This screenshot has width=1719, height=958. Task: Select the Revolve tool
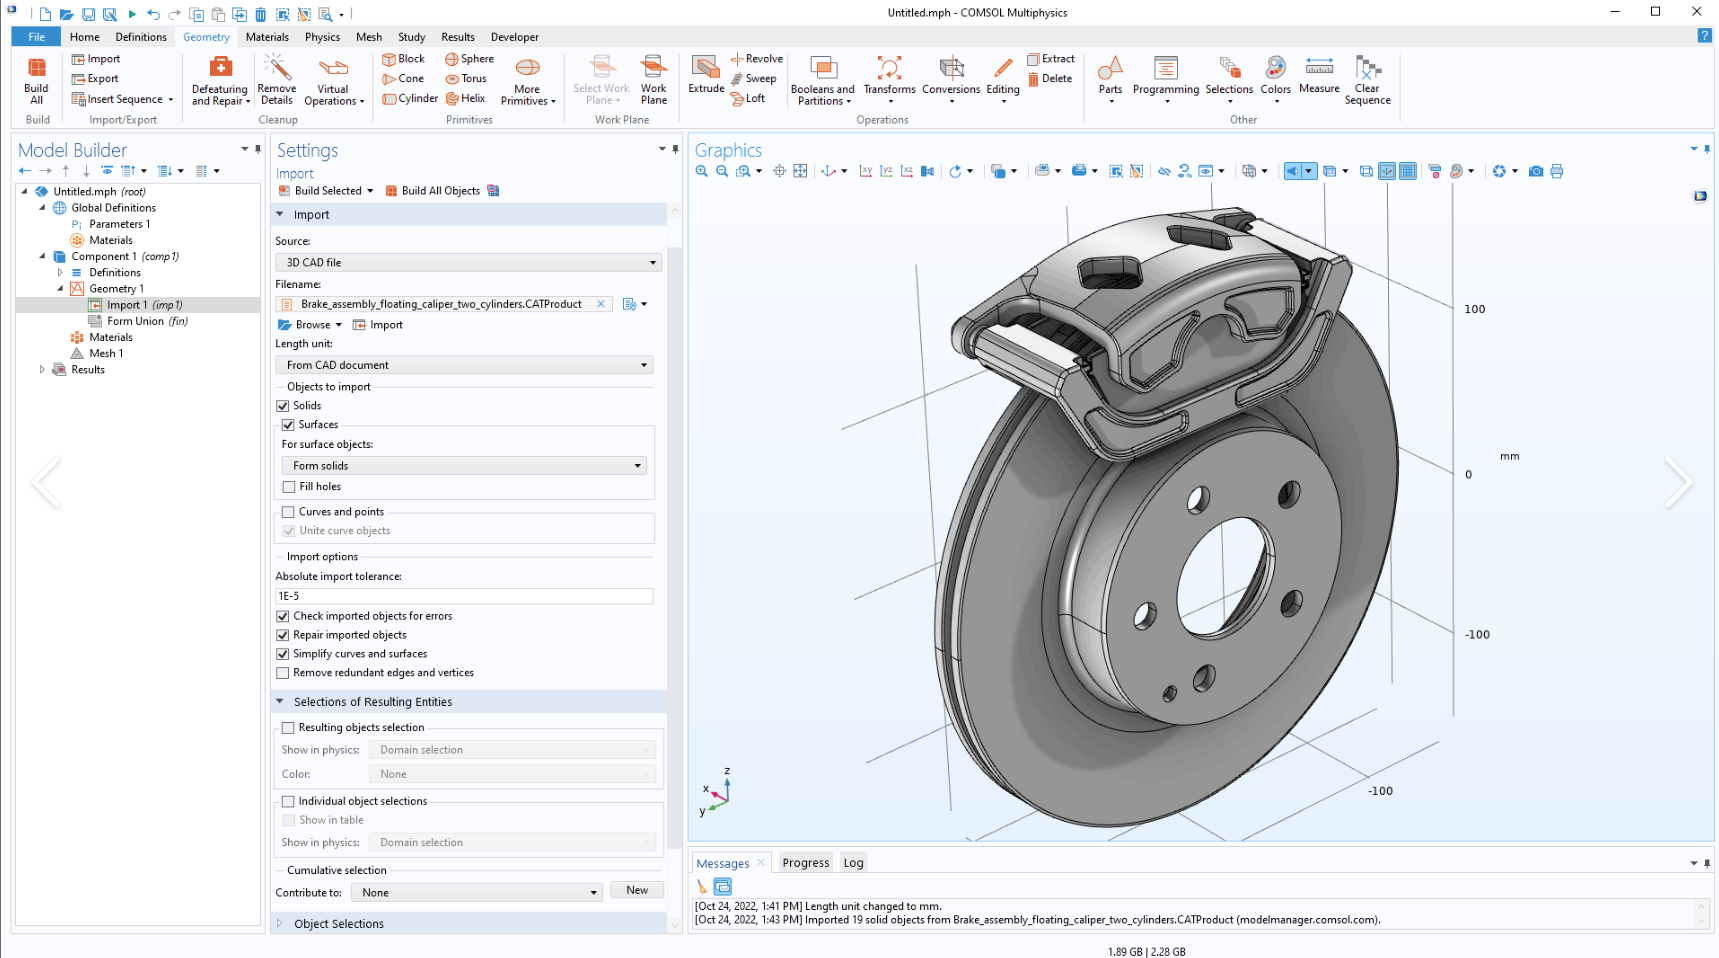(x=757, y=59)
